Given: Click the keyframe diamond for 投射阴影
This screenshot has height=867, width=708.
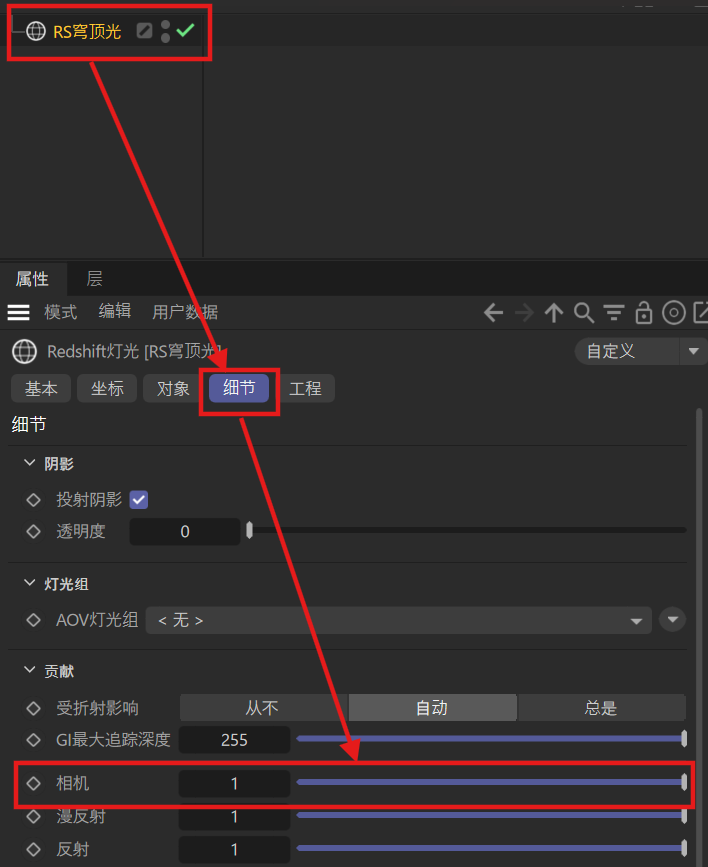Looking at the screenshot, I should click(33, 500).
